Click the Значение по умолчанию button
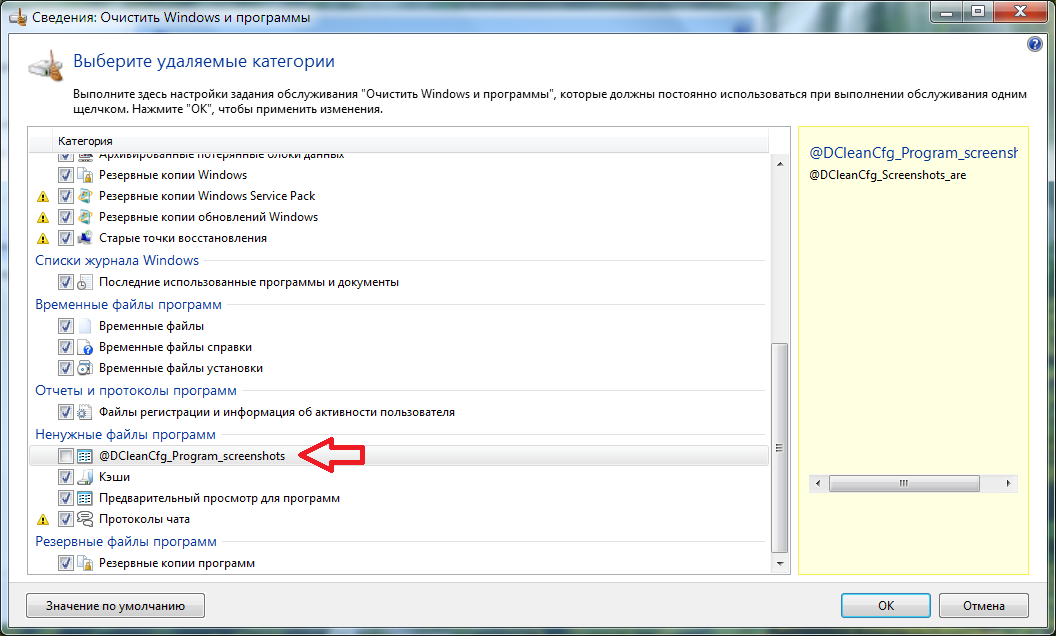 click(115, 605)
